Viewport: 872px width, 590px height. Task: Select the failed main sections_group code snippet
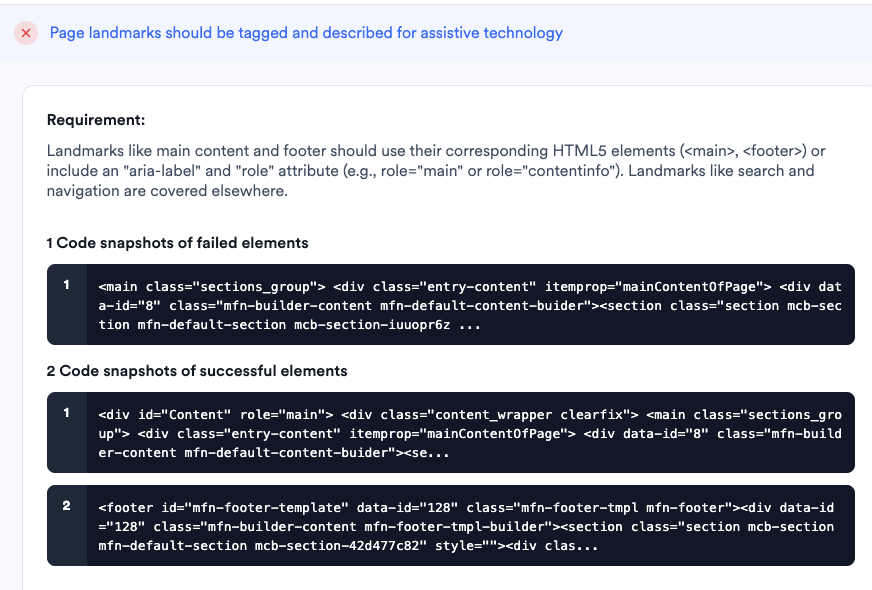[x=470, y=305]
